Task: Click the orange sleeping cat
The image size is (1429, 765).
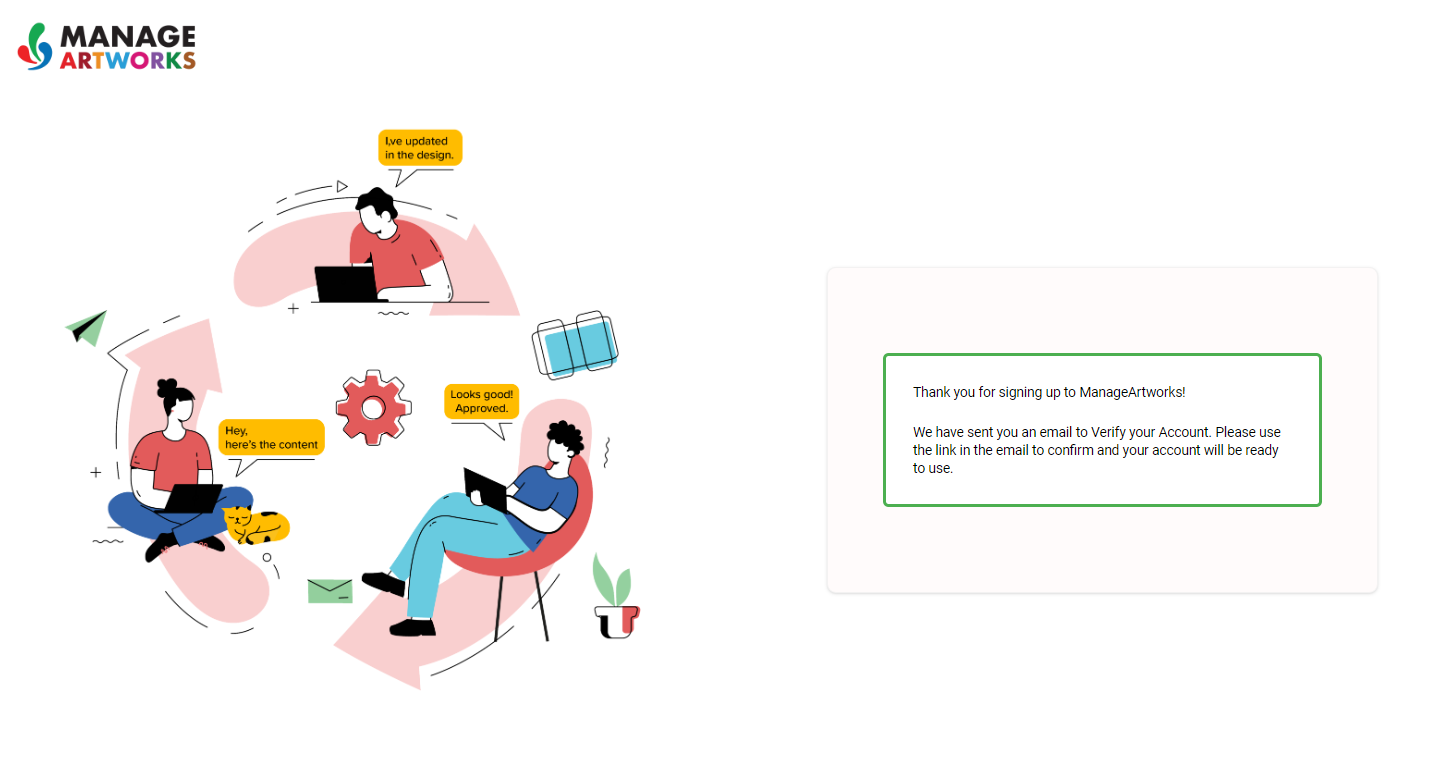Action: point(256,525)
